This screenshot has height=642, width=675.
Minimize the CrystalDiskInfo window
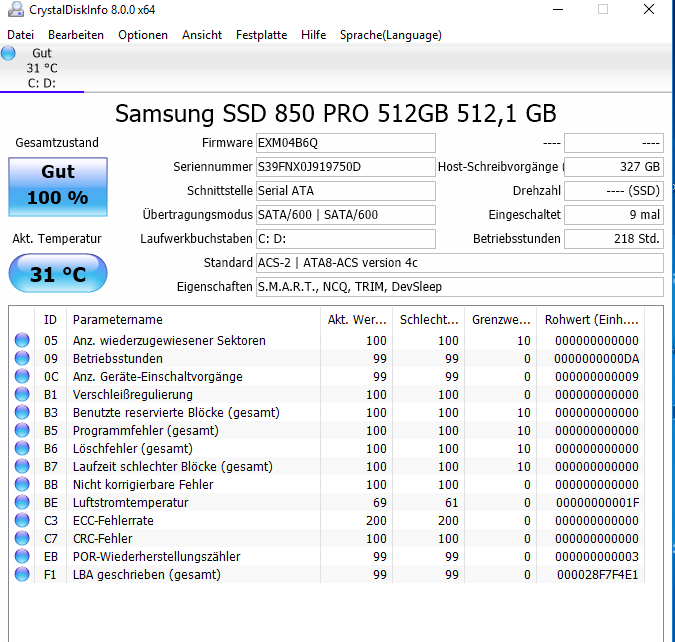(558, 9)
